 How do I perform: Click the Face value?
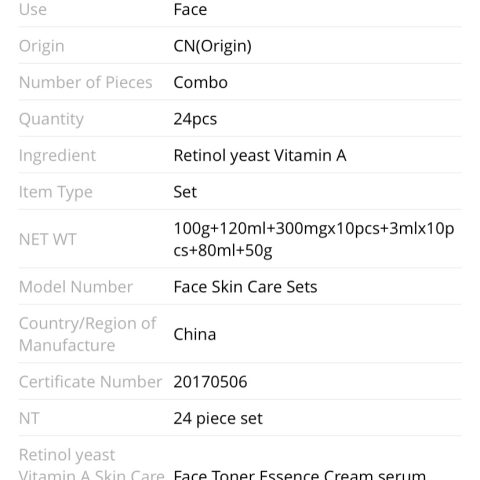190,9
